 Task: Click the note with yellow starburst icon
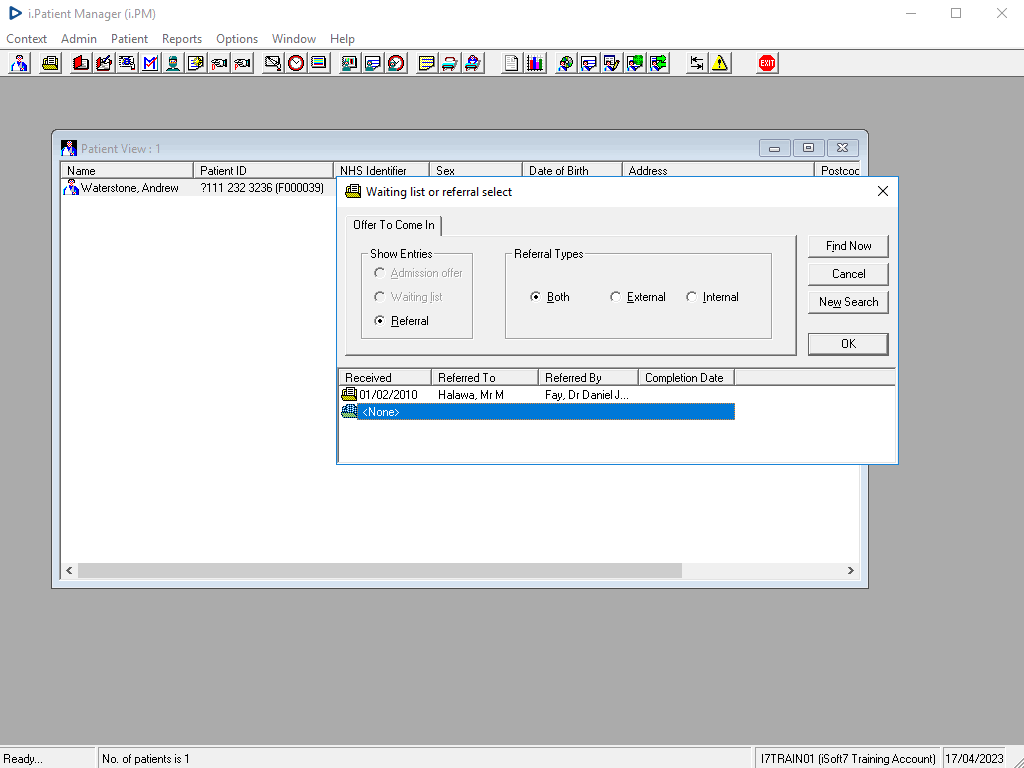(196, 63)
